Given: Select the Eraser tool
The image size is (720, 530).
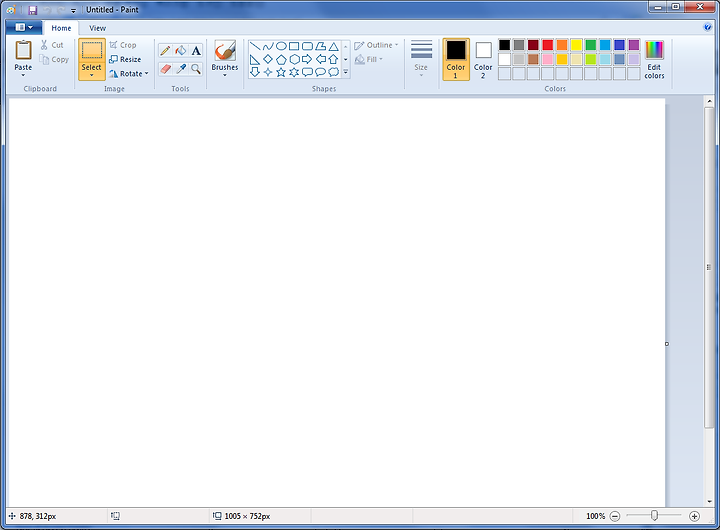Looking at the screenshot, I should (x=165, y=69).
